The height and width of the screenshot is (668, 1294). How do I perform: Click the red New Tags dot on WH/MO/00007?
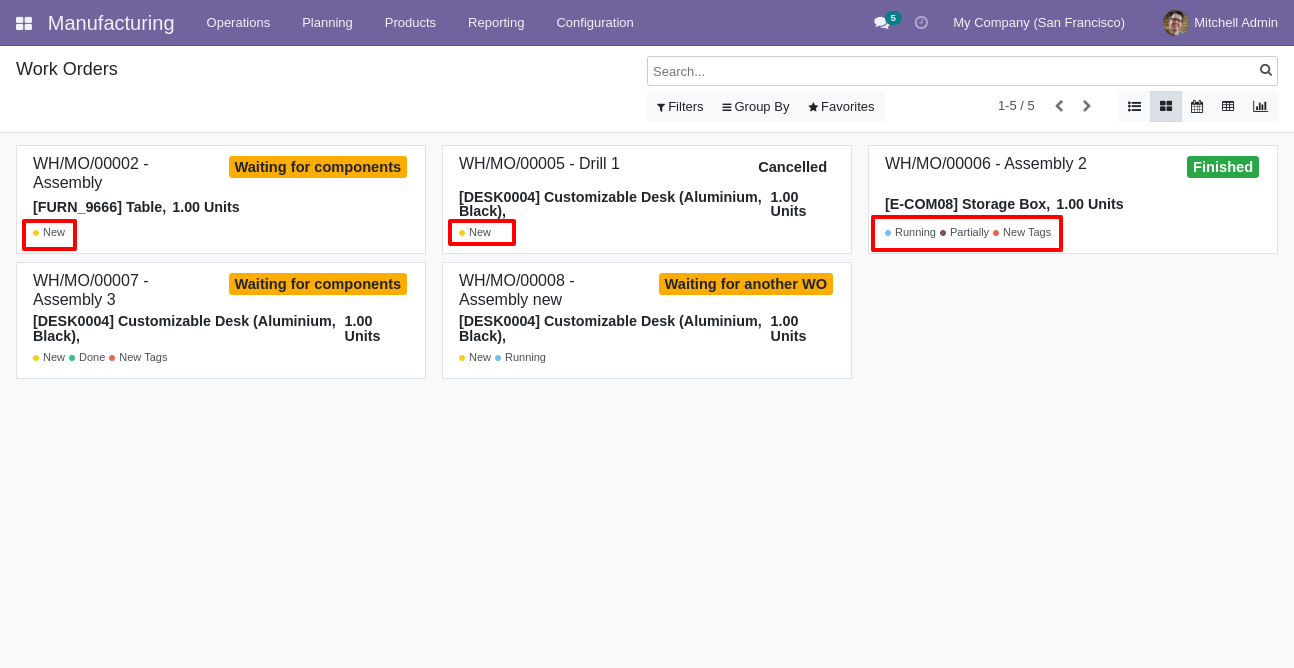tap(112, 358)
